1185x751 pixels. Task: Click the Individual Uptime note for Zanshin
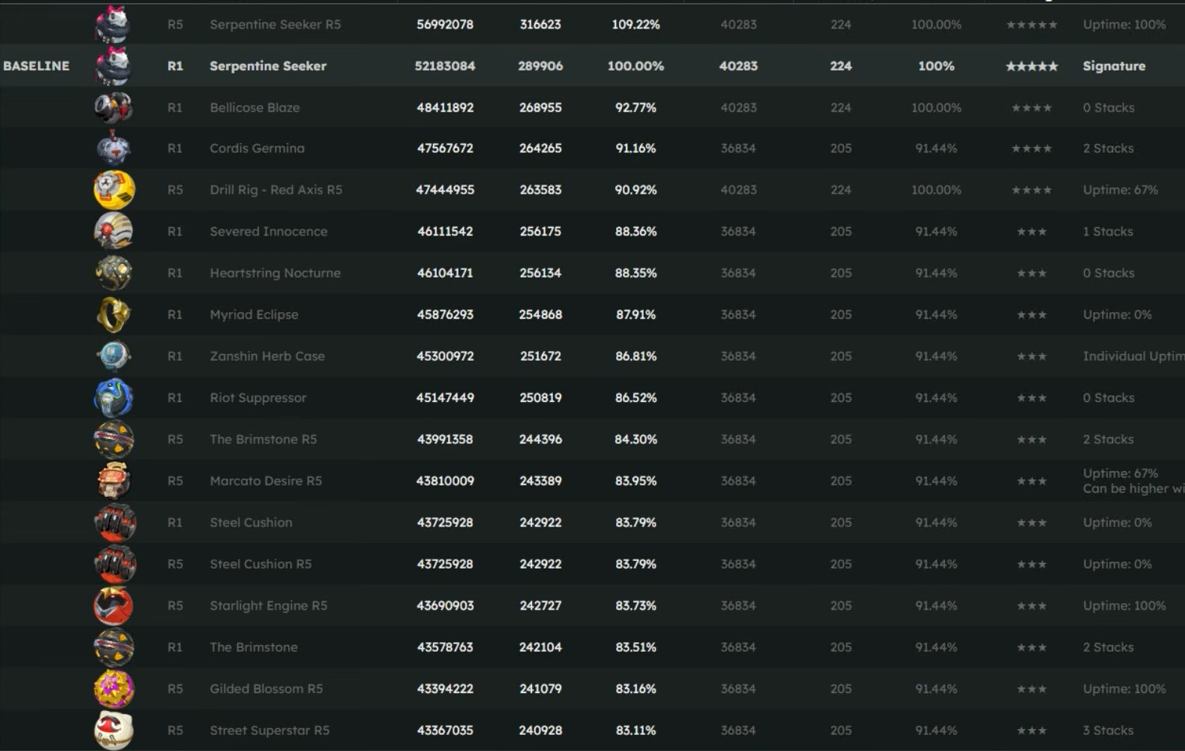pyautogui.click(x=1134, y=356)
